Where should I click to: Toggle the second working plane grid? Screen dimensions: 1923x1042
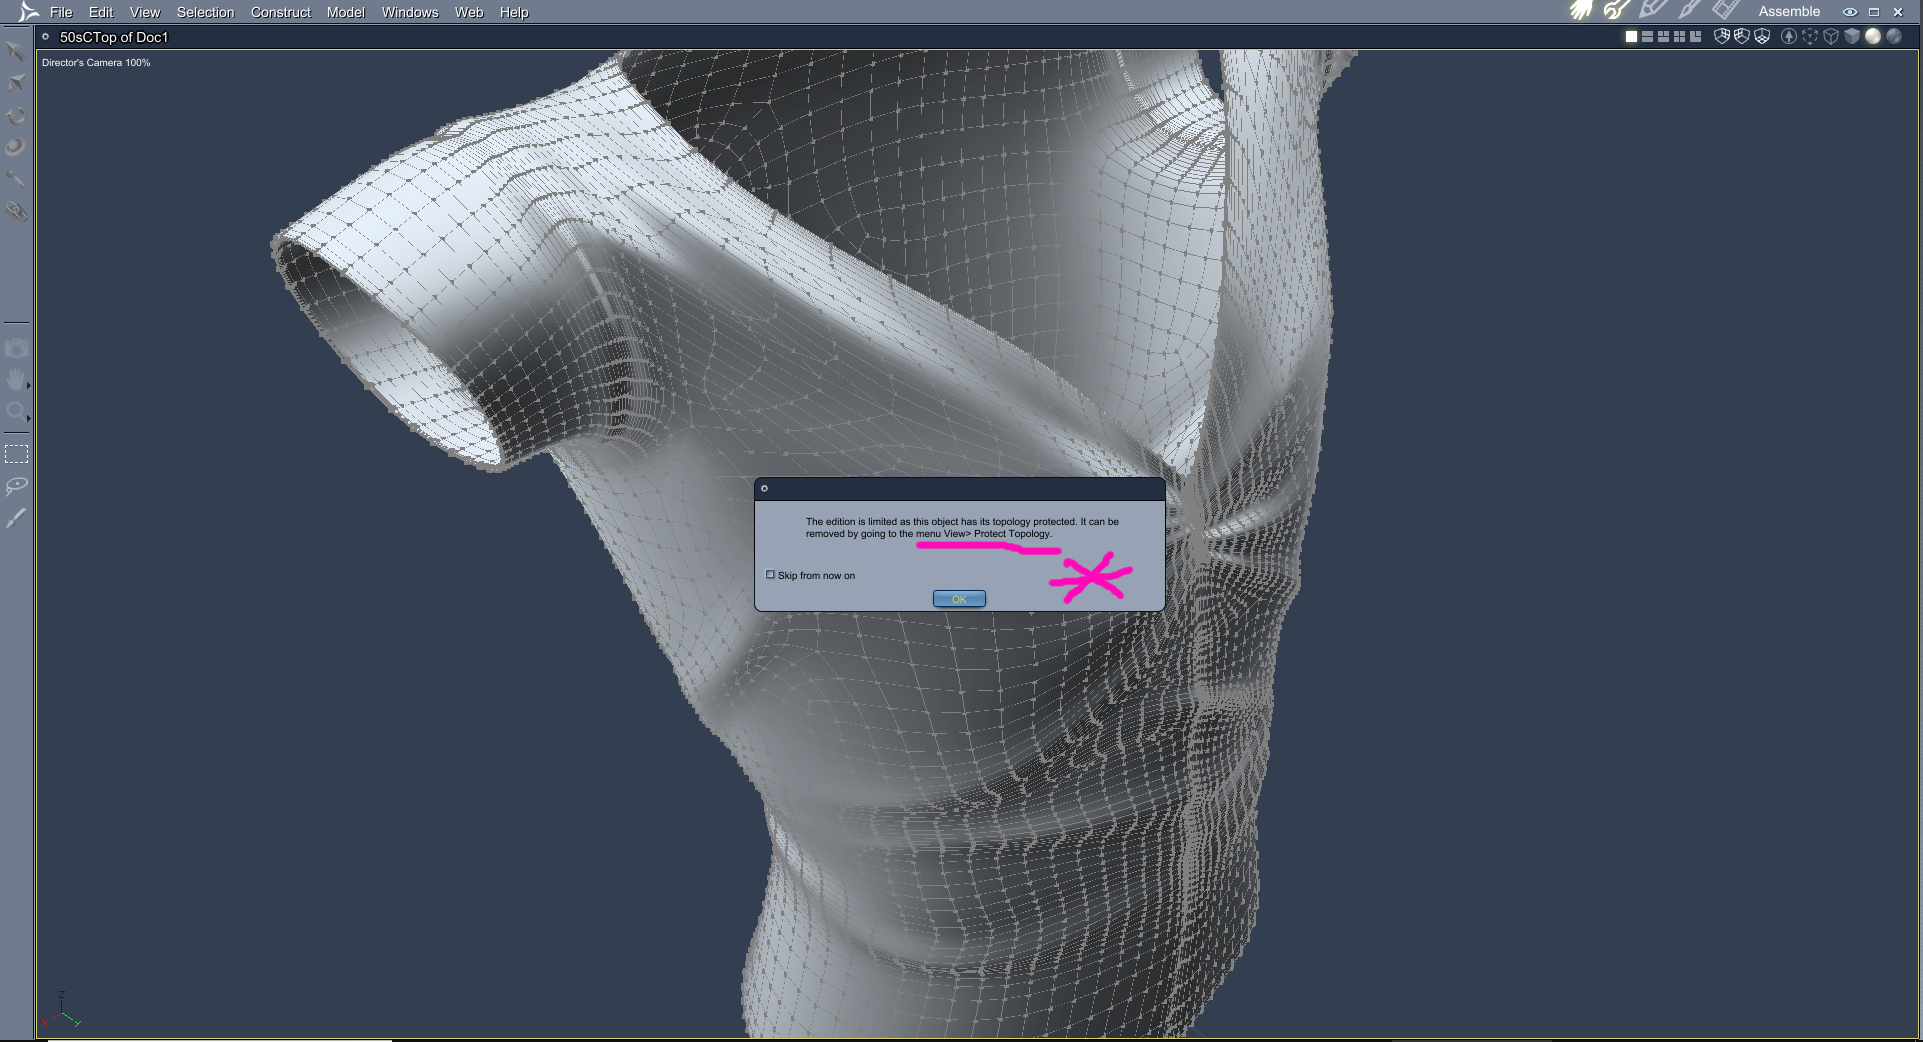click(1742, 36)
